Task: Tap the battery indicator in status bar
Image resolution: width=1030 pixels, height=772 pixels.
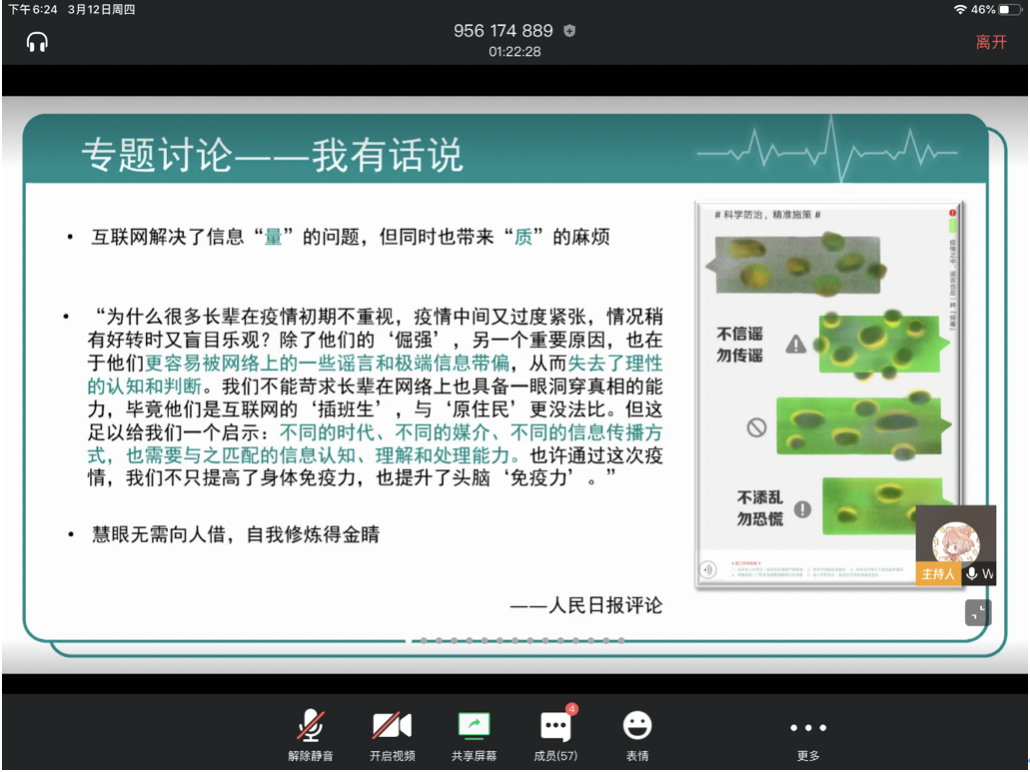Action: click(x=1010, y=9)
